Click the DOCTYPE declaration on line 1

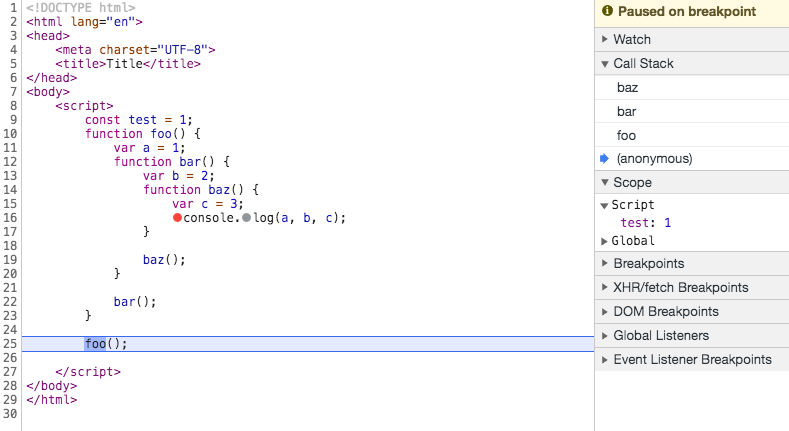pos(81,8)
